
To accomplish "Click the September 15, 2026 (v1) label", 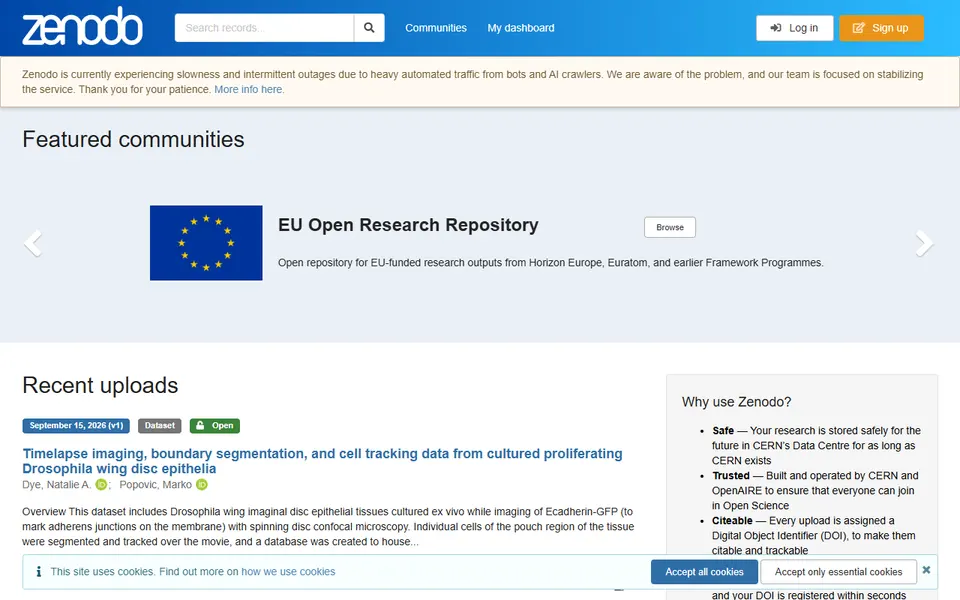I will [x=77, y=426].
